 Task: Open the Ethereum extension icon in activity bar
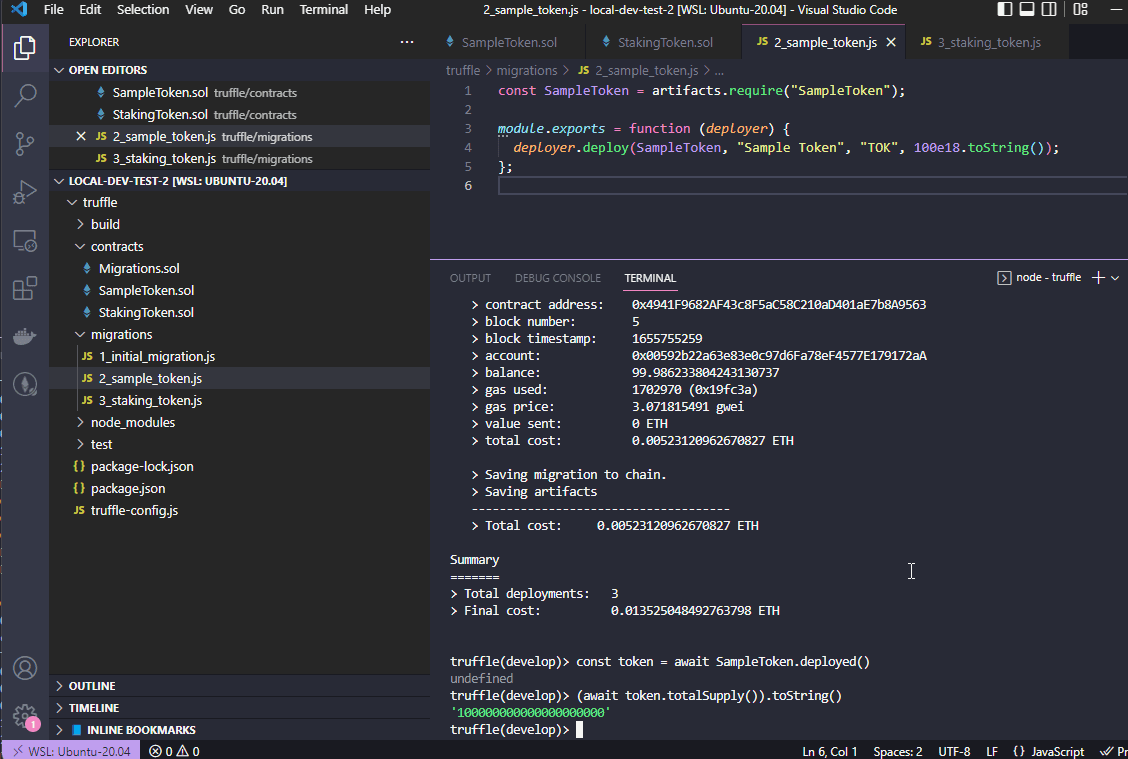(24, 384)
